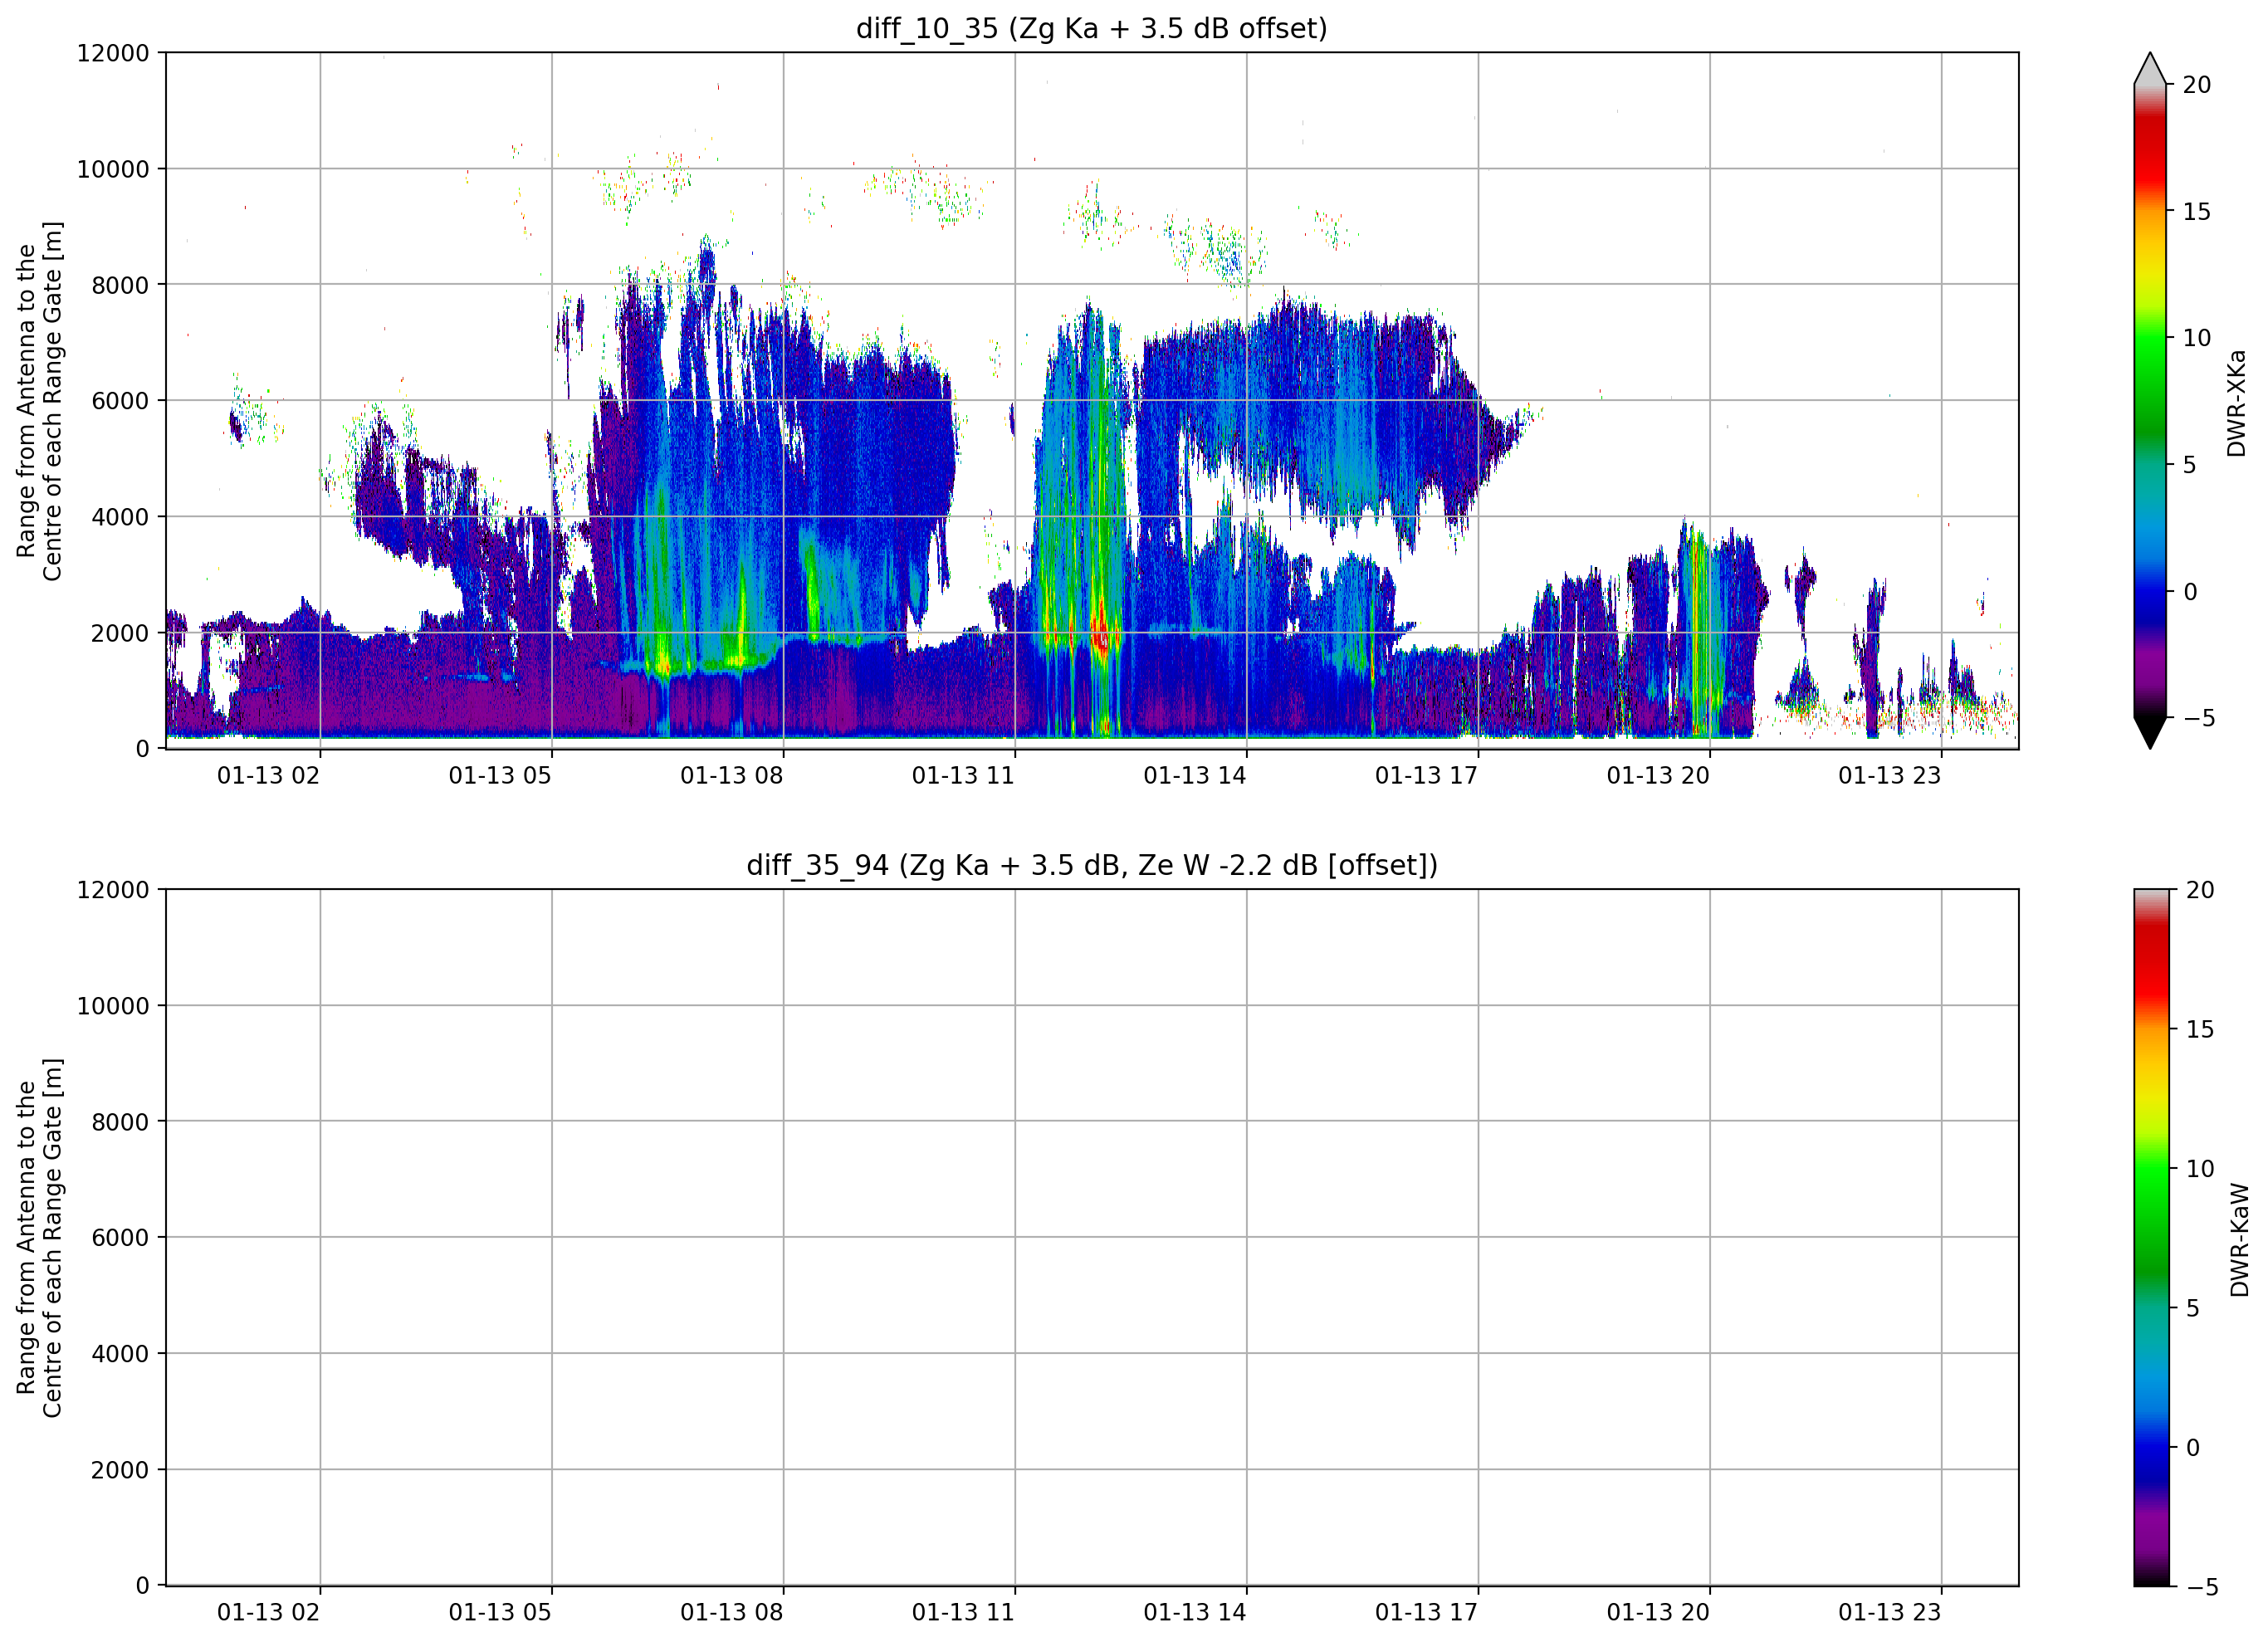The image size is (2268, 1642).
Task: Click the DWR-XKa colorbar lower black arrow
Action: coord(2149,733)
